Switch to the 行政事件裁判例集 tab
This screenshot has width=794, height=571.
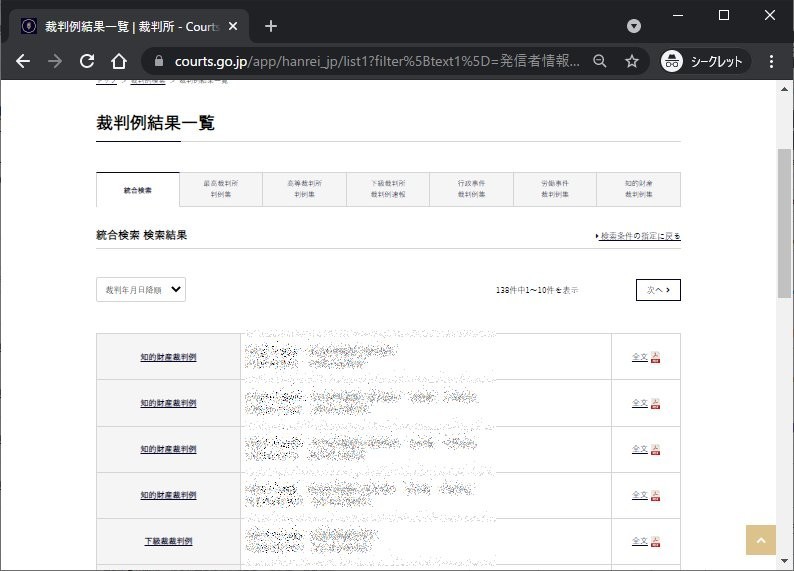pos(471,189)
